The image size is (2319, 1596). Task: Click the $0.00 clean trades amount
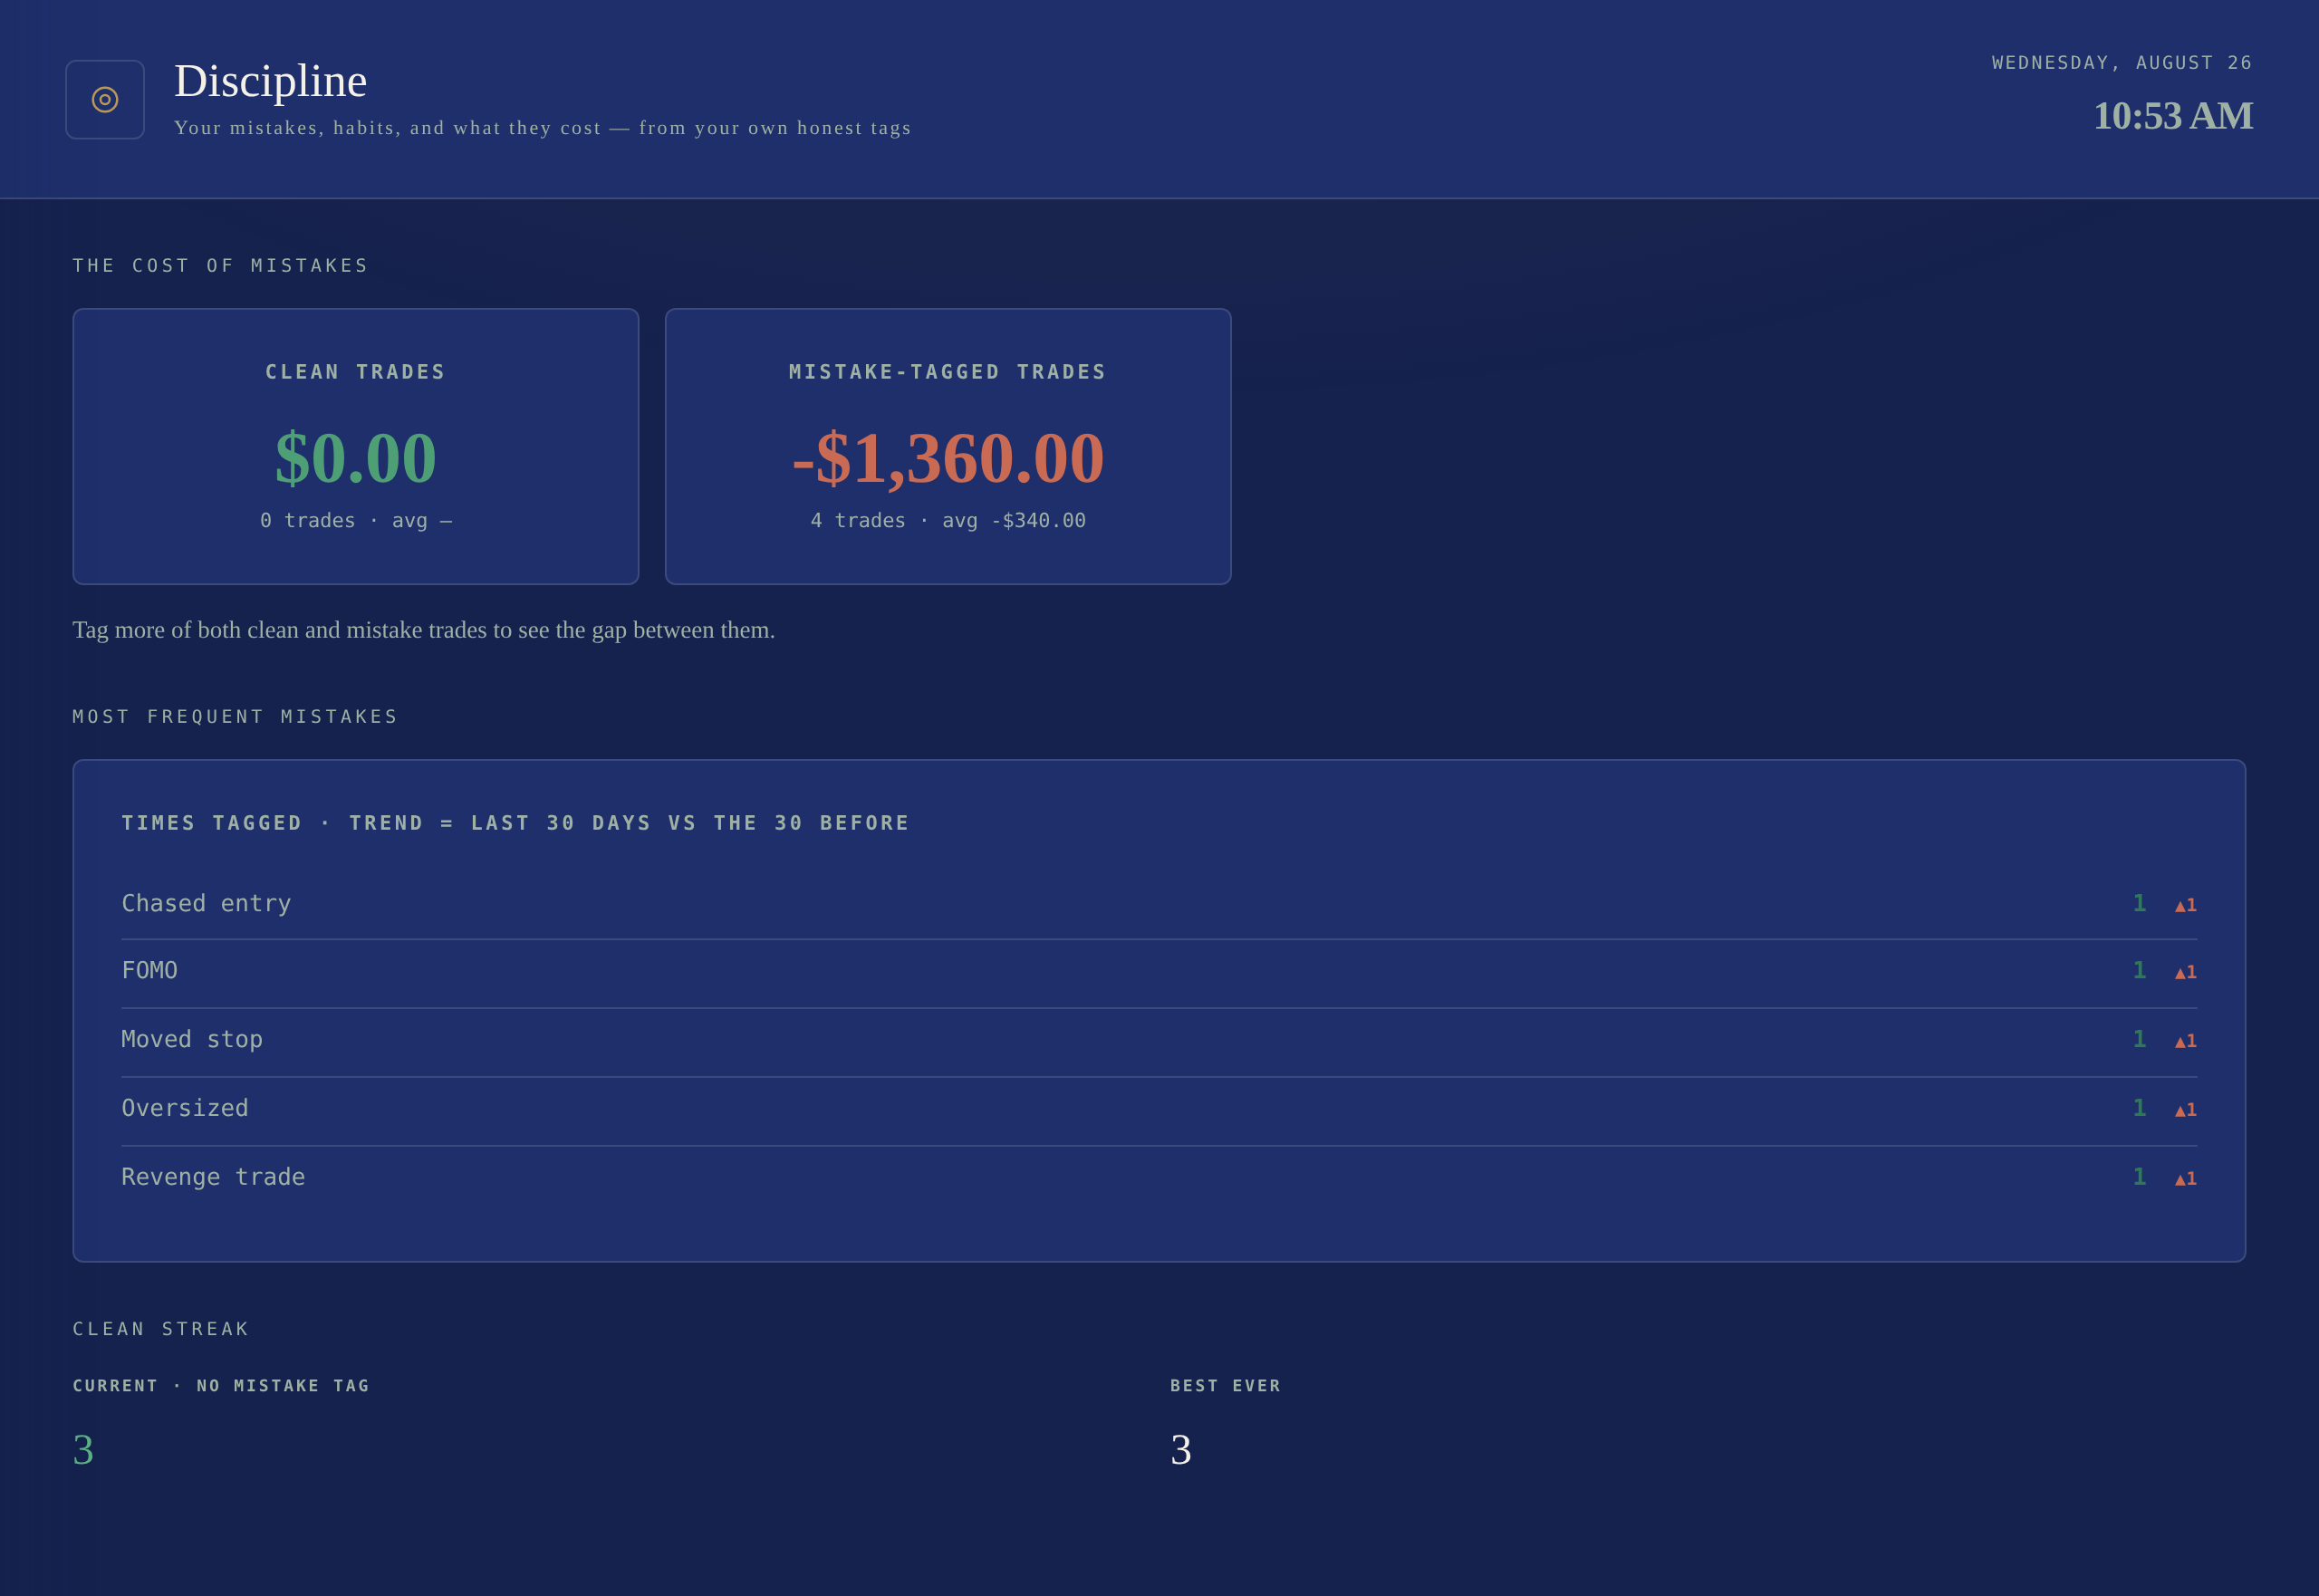coord(356,458)
